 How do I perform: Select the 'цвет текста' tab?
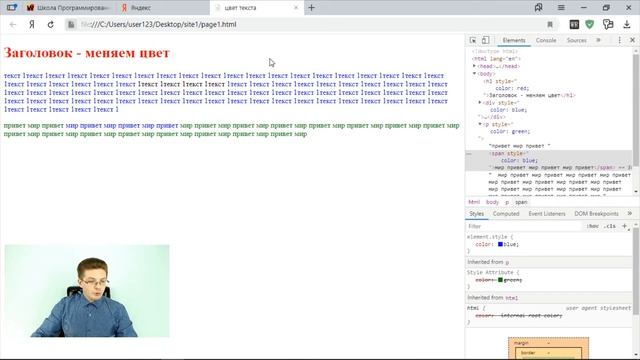tap(256, 8)
